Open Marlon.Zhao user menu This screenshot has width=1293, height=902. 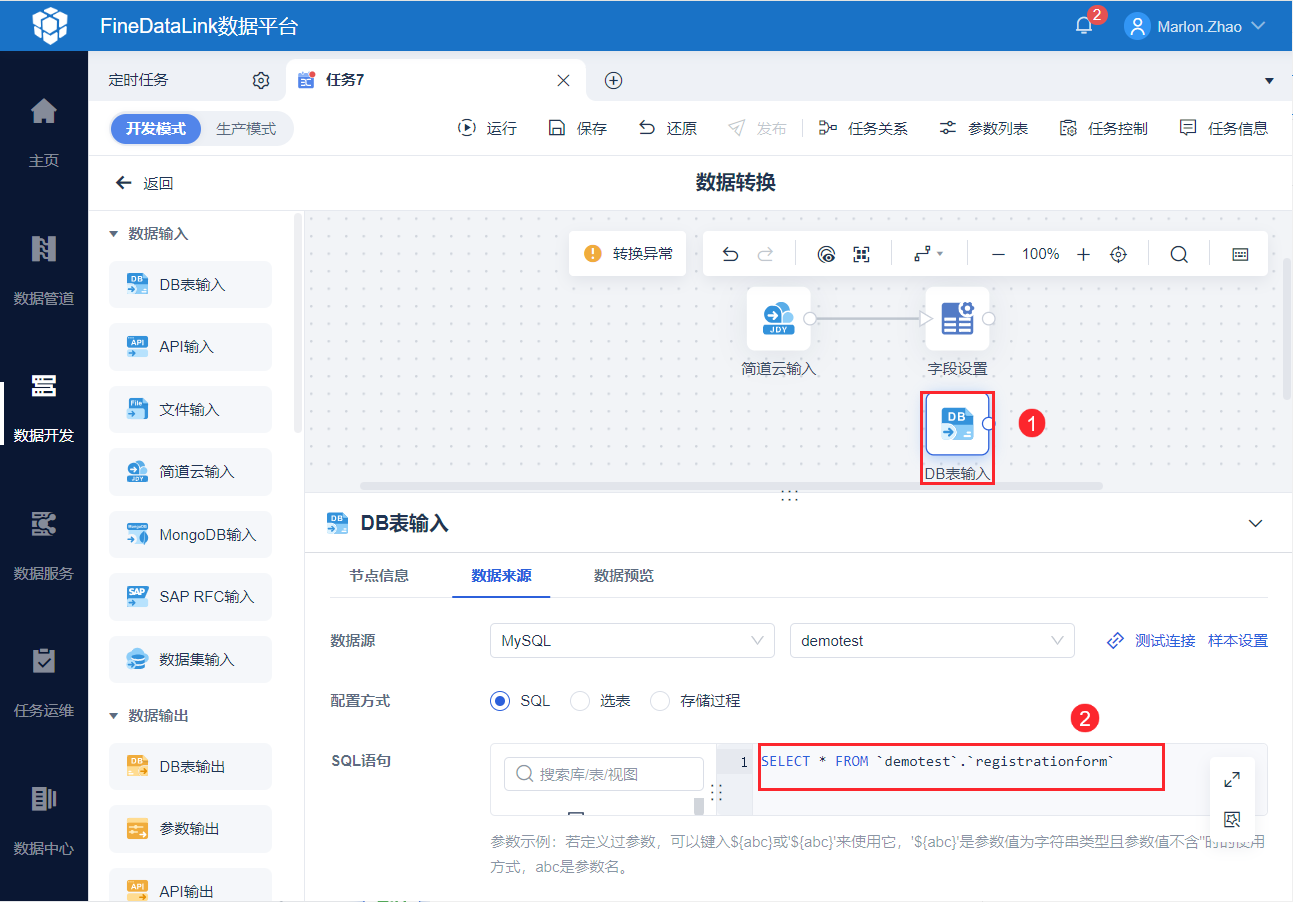[x=1196, y=26]
